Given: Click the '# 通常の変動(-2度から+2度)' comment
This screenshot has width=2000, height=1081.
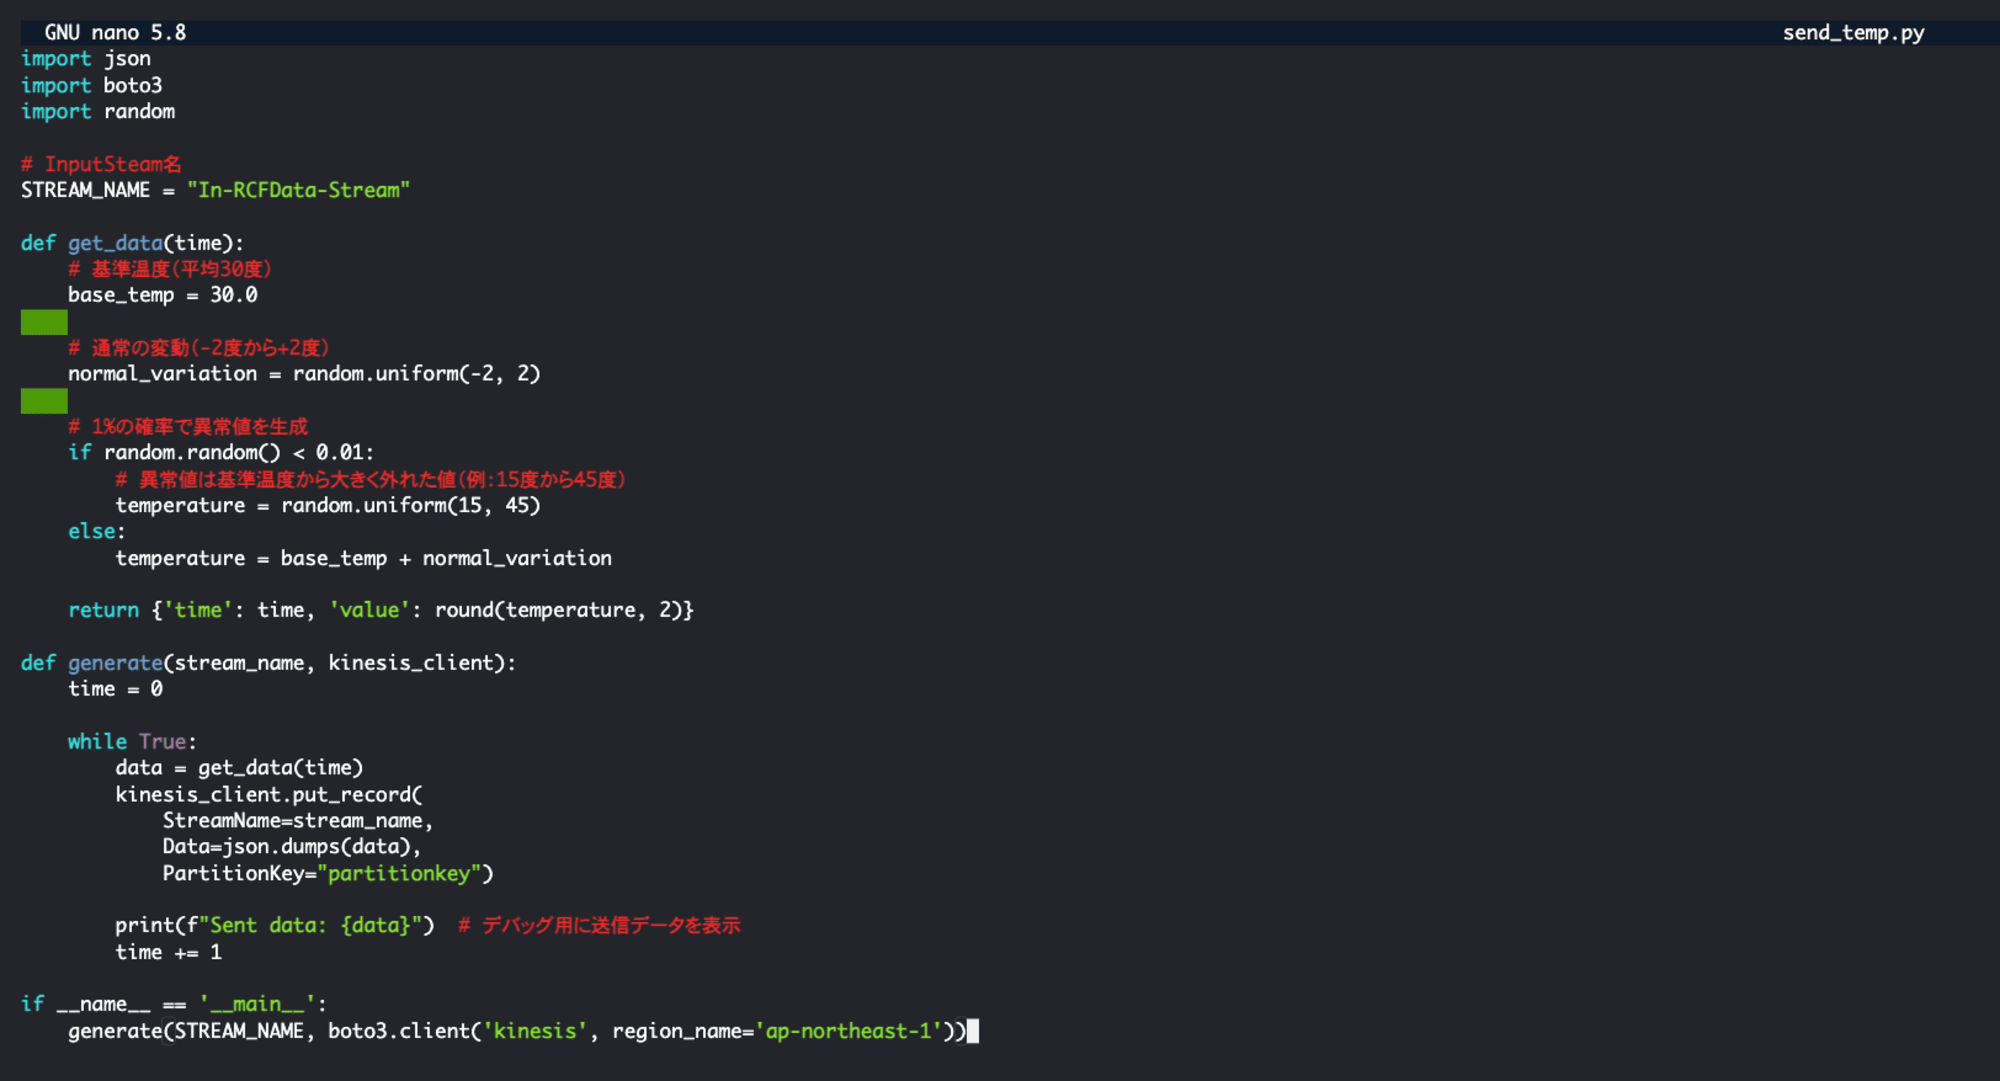Looking at the screenshot, I should [198, 348].
